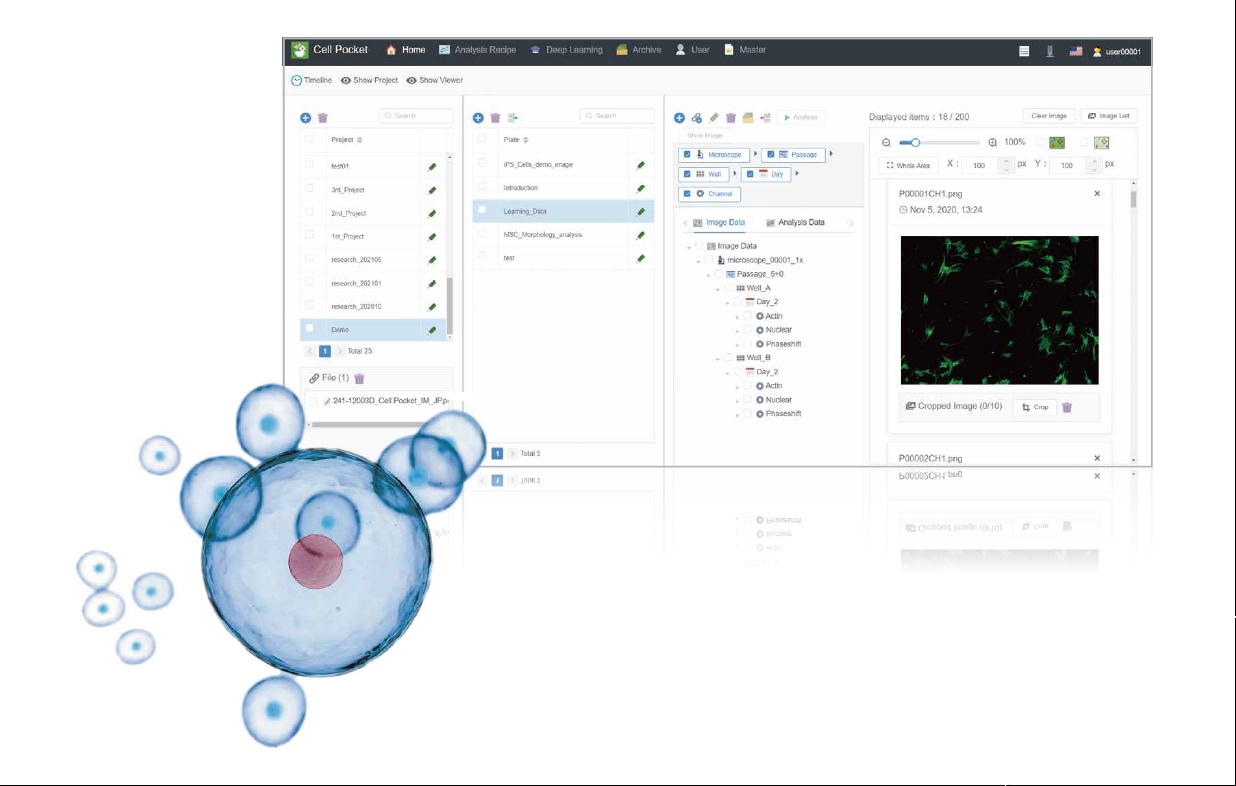Click the US flag language icon
1236x786 pixels.
[1076, 51]
